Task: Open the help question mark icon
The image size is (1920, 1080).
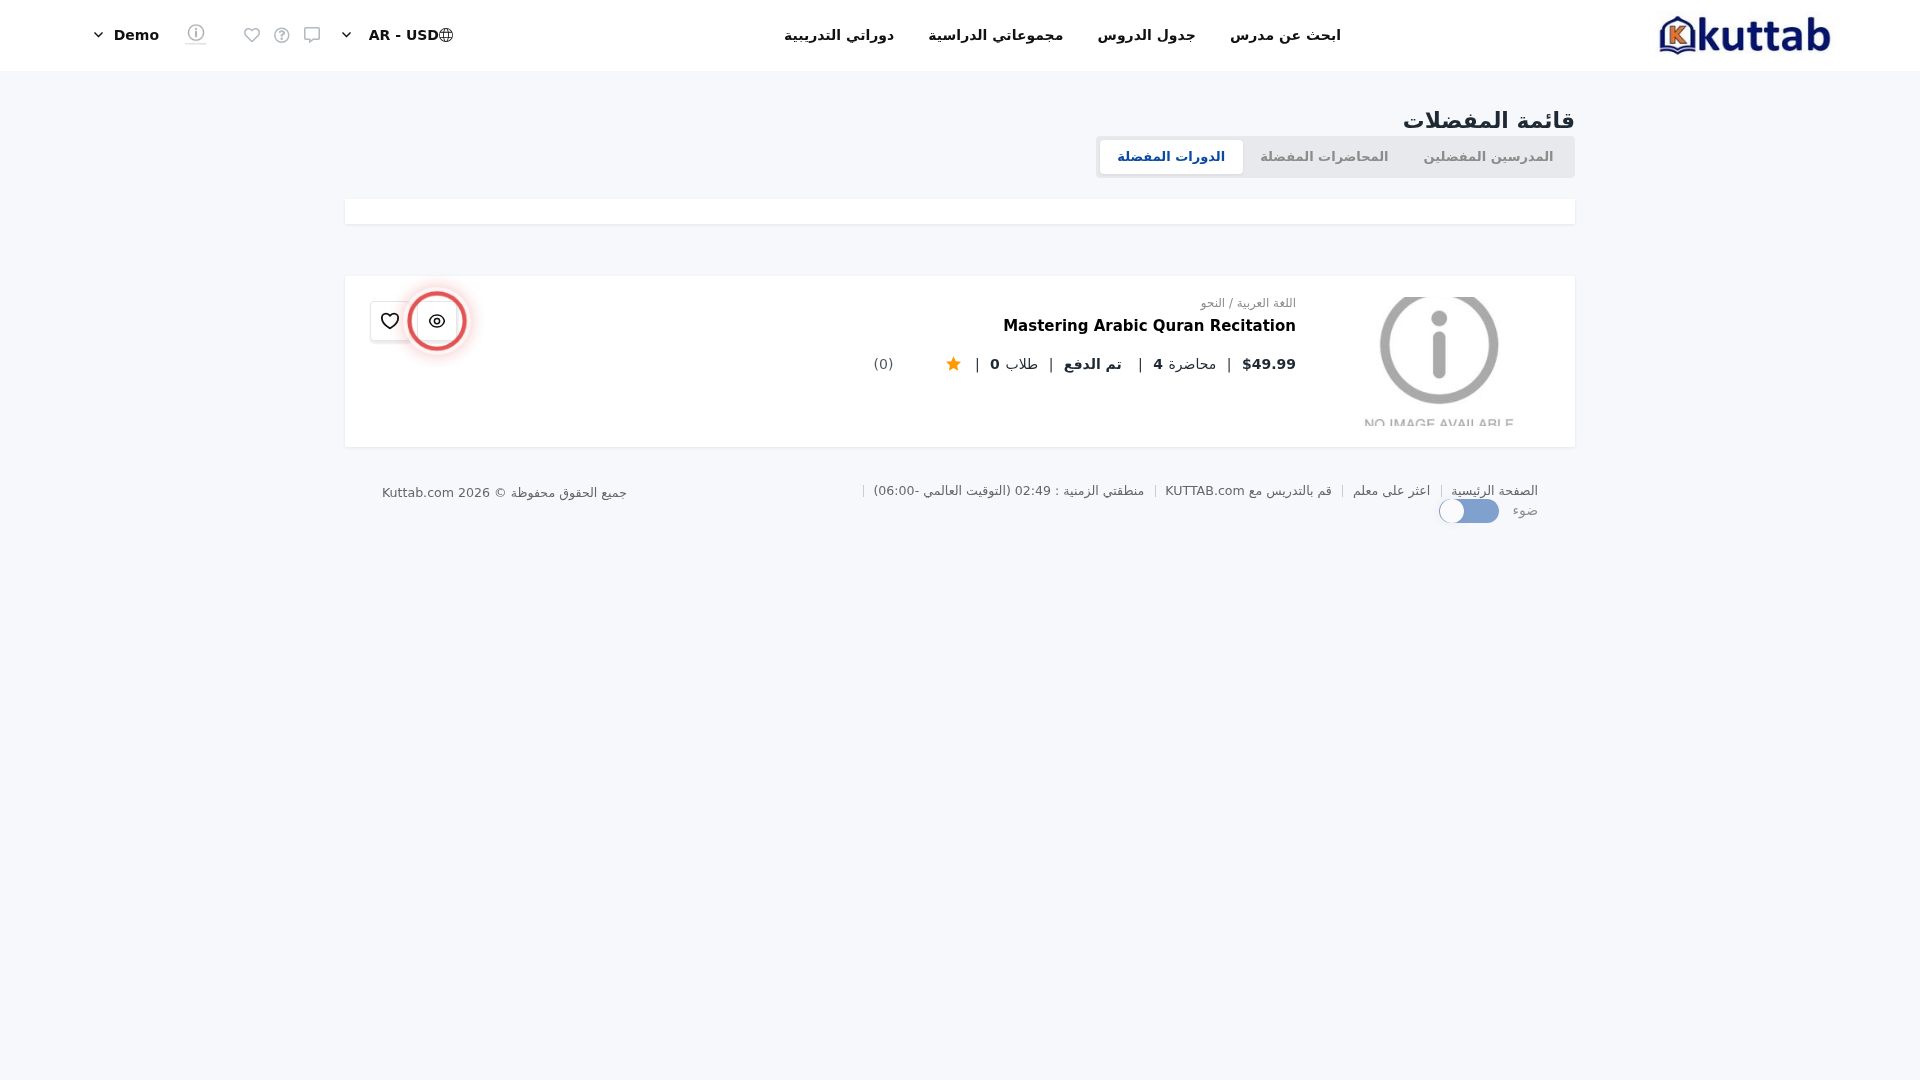Action: point(282,35)
